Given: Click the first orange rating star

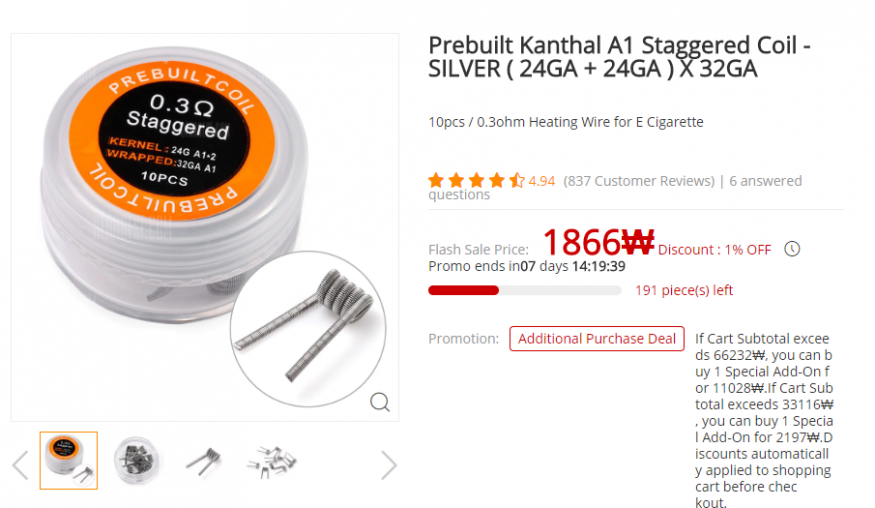Looking at the screenshot, I should click(436, 180).
